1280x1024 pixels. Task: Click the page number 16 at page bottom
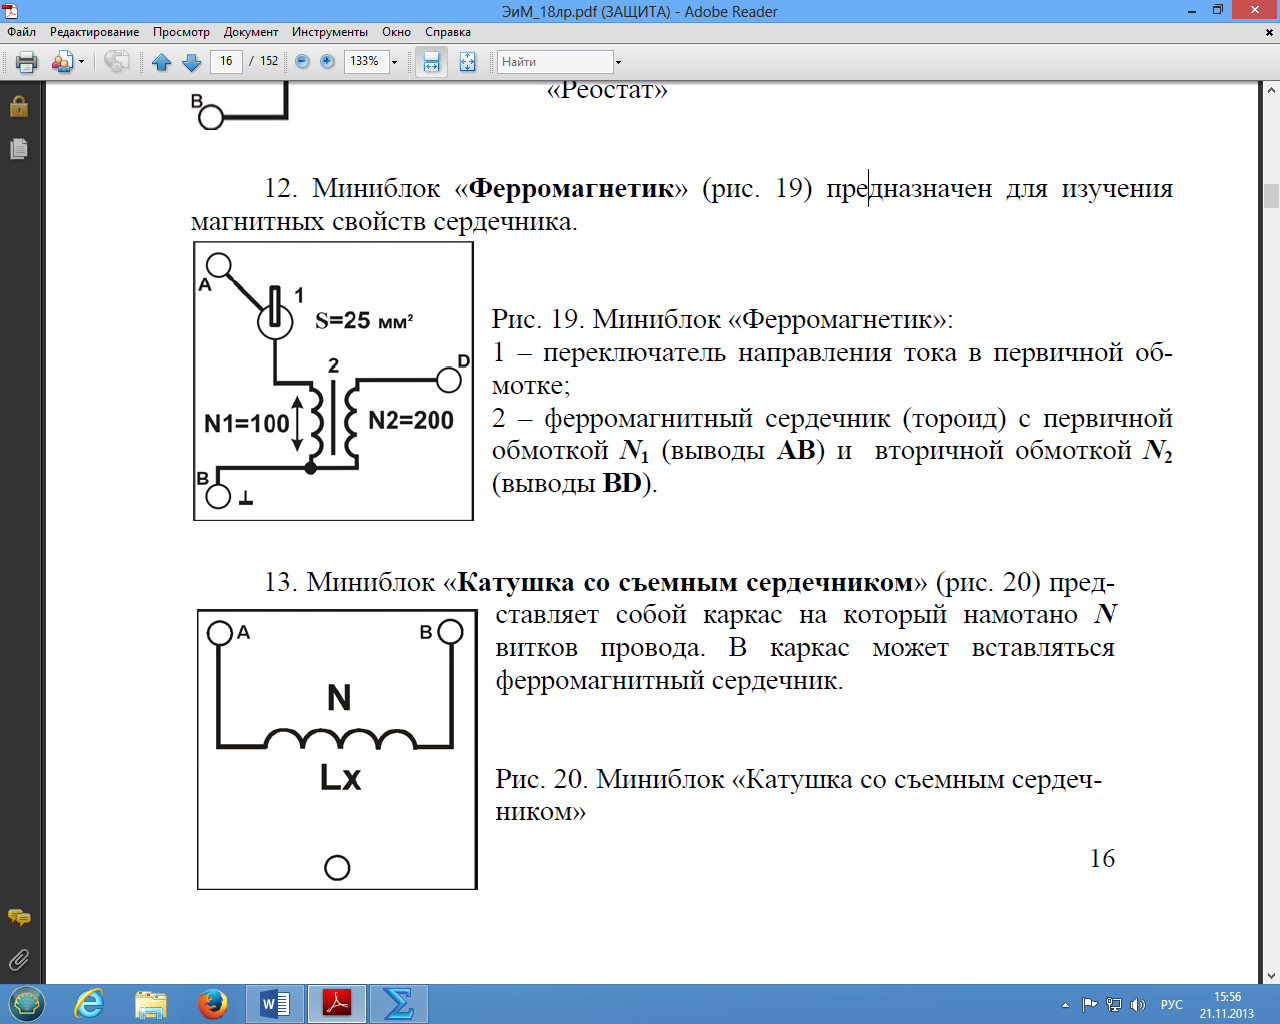(x=1102, y=858)
